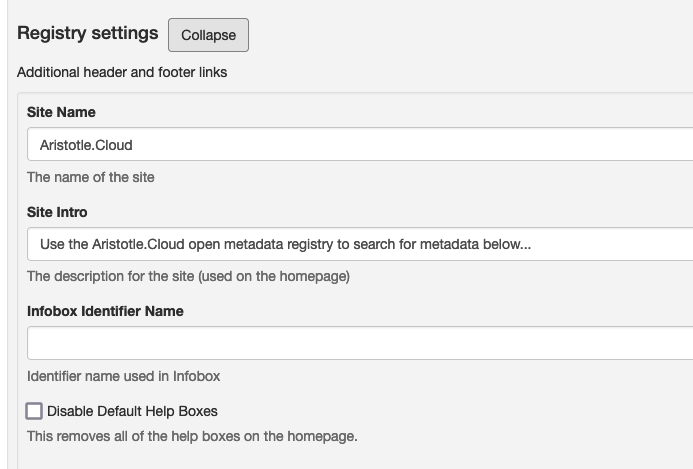
Task: Select the empty Infobox Identifier Name field
Action: click(360, 343)
